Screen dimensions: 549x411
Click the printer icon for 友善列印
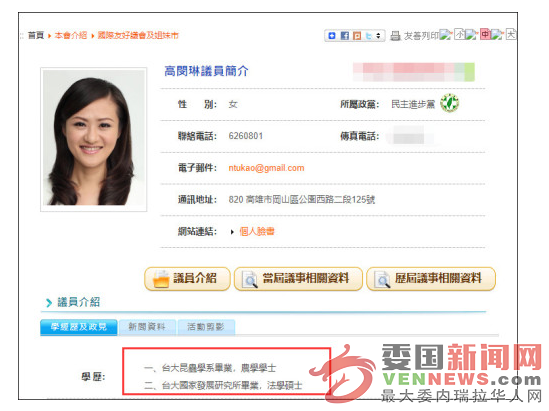[x=395, y=35]
